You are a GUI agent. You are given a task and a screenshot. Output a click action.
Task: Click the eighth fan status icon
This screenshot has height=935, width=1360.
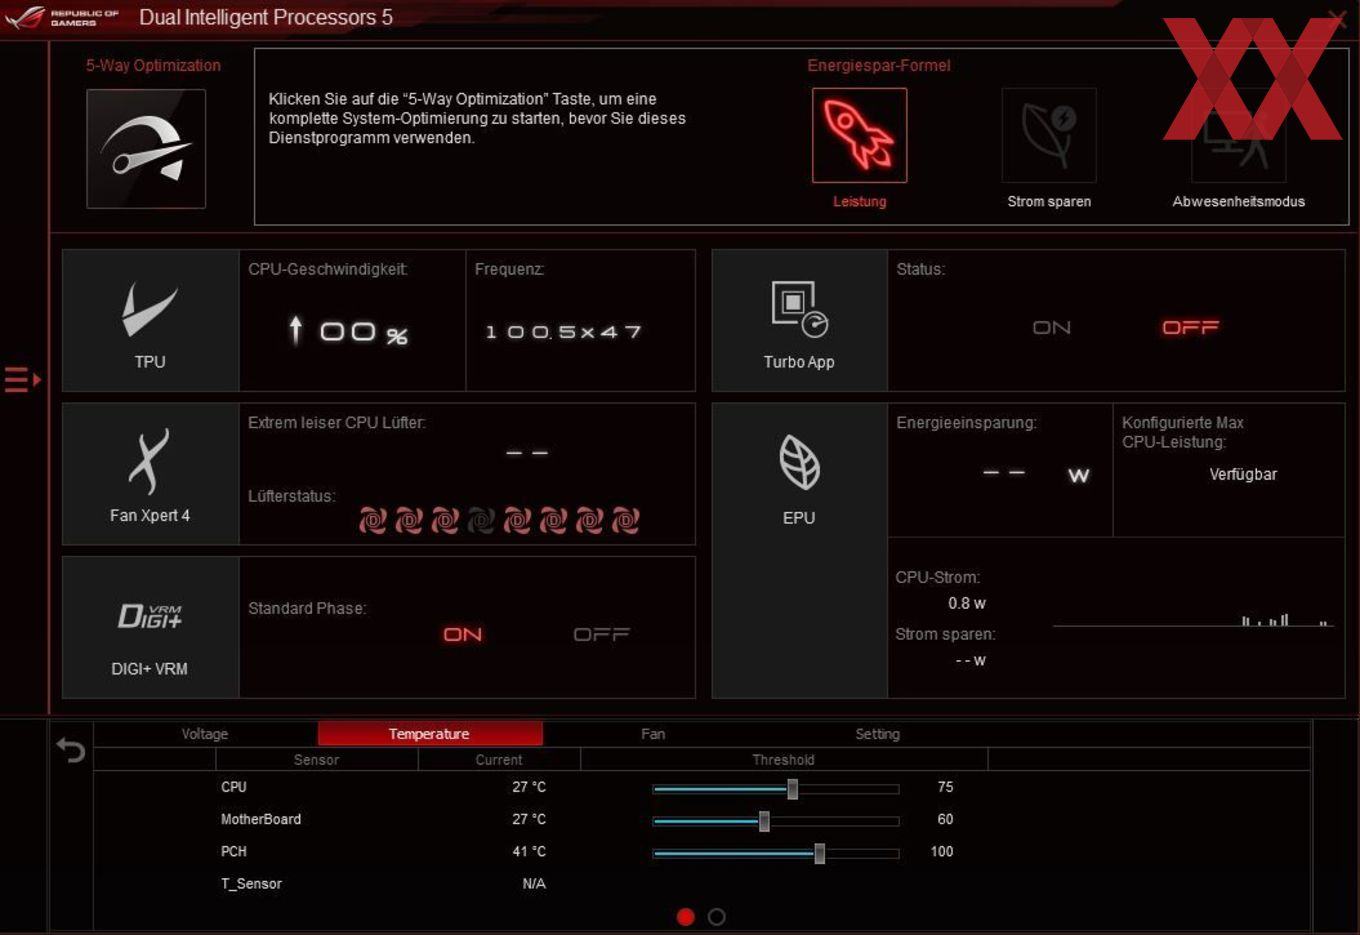pos(625,520)
